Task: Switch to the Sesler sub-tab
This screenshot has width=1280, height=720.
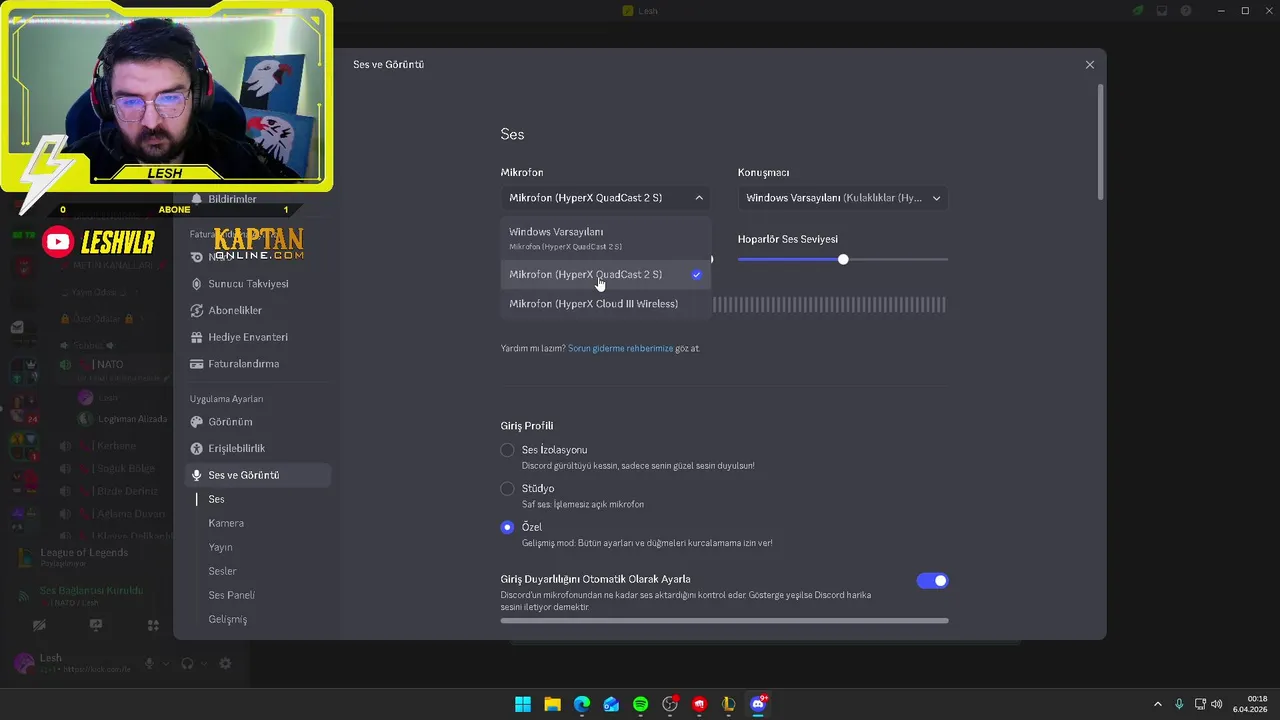Action: (x=222, y=571)
